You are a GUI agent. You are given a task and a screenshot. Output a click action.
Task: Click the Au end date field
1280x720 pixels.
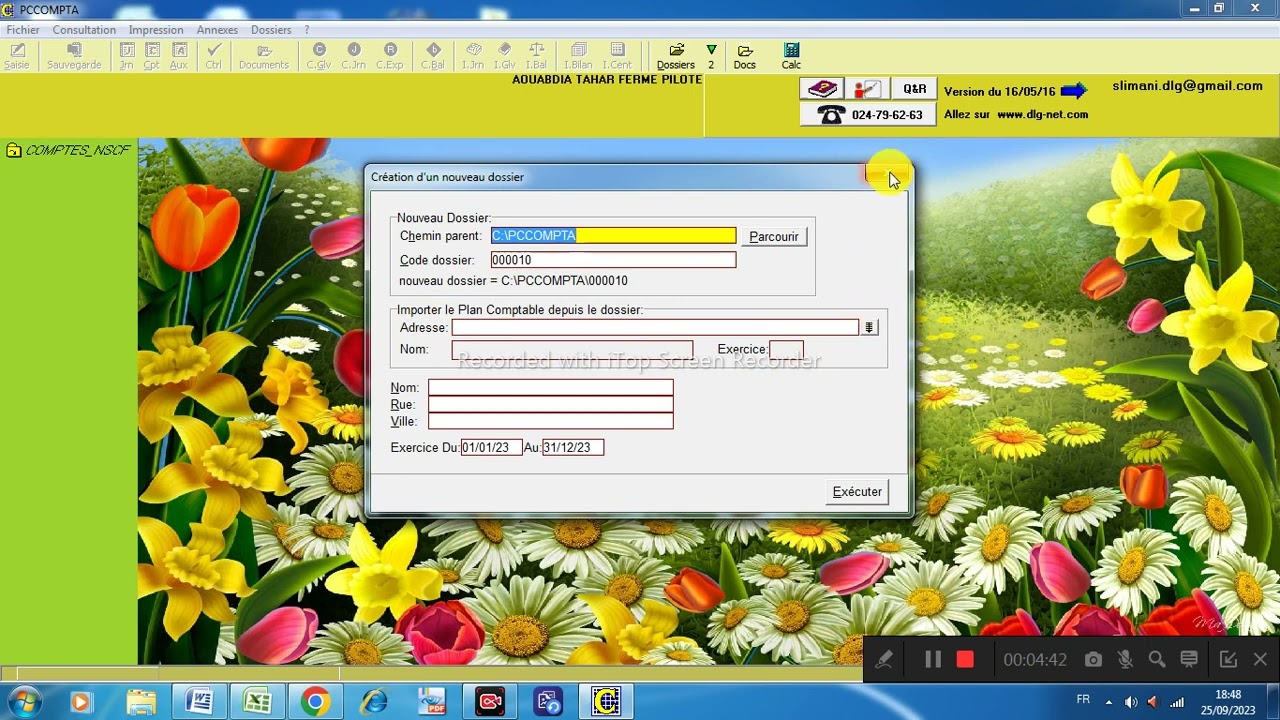pos(573,448)
